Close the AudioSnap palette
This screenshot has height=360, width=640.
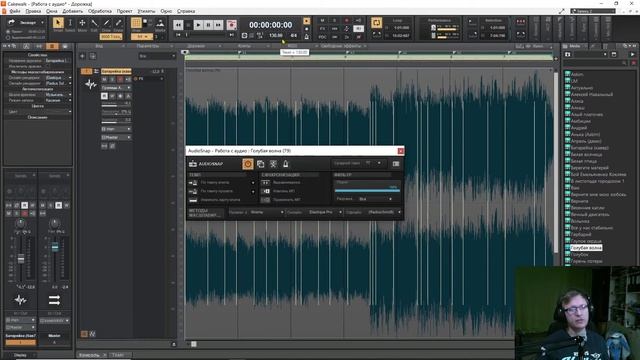(x=400, y=151)
